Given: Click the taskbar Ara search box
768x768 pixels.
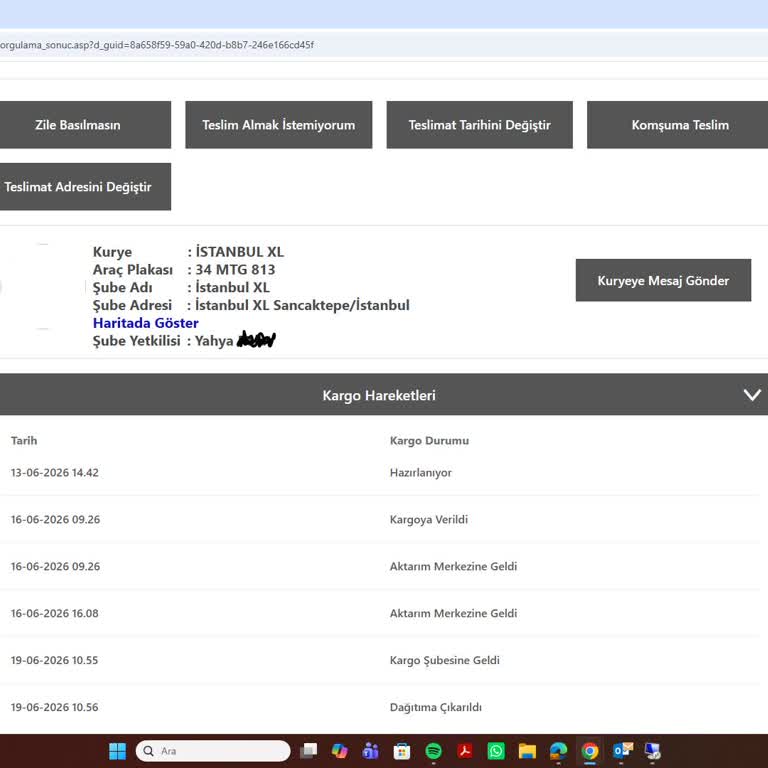Looking at the screenshot, I should coord(213,751).
